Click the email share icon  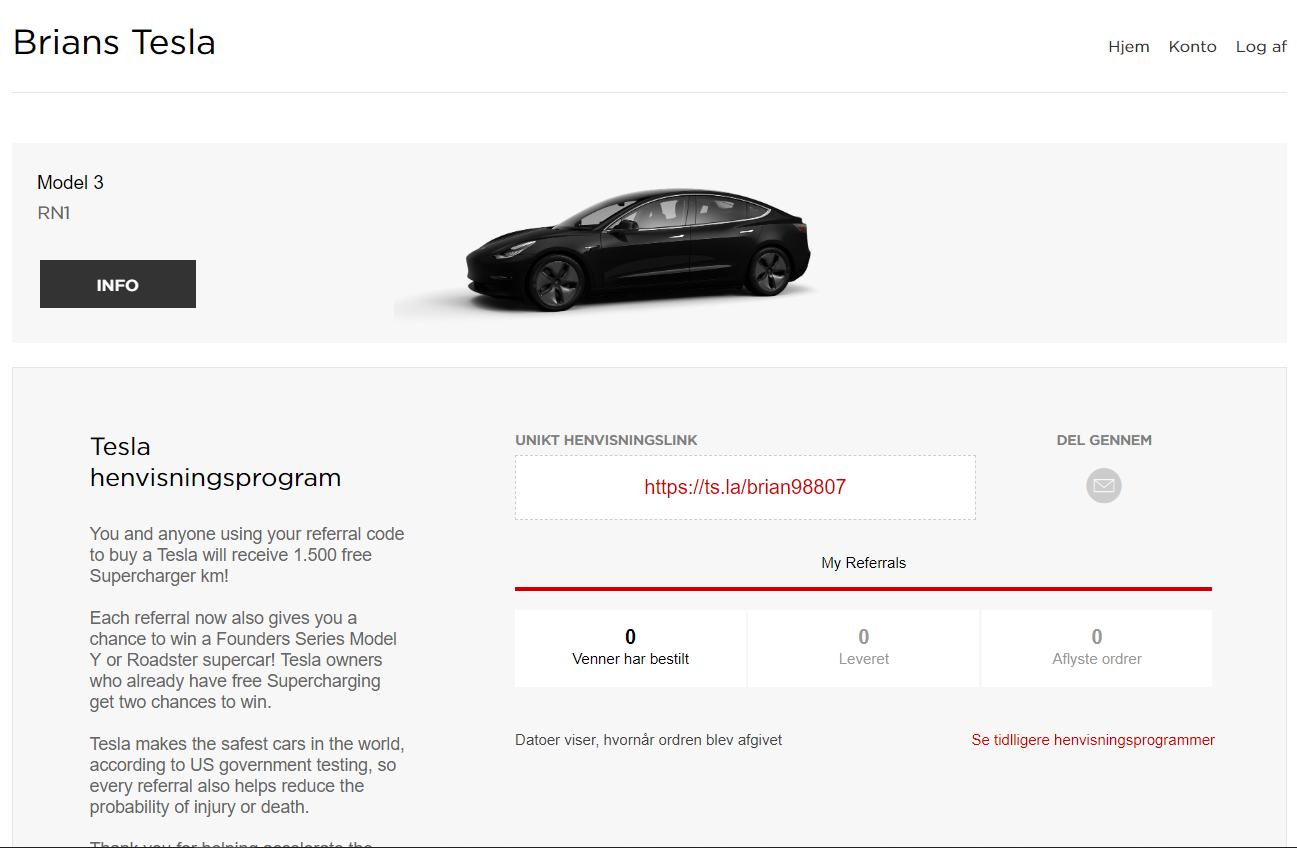coord(1103,486)
